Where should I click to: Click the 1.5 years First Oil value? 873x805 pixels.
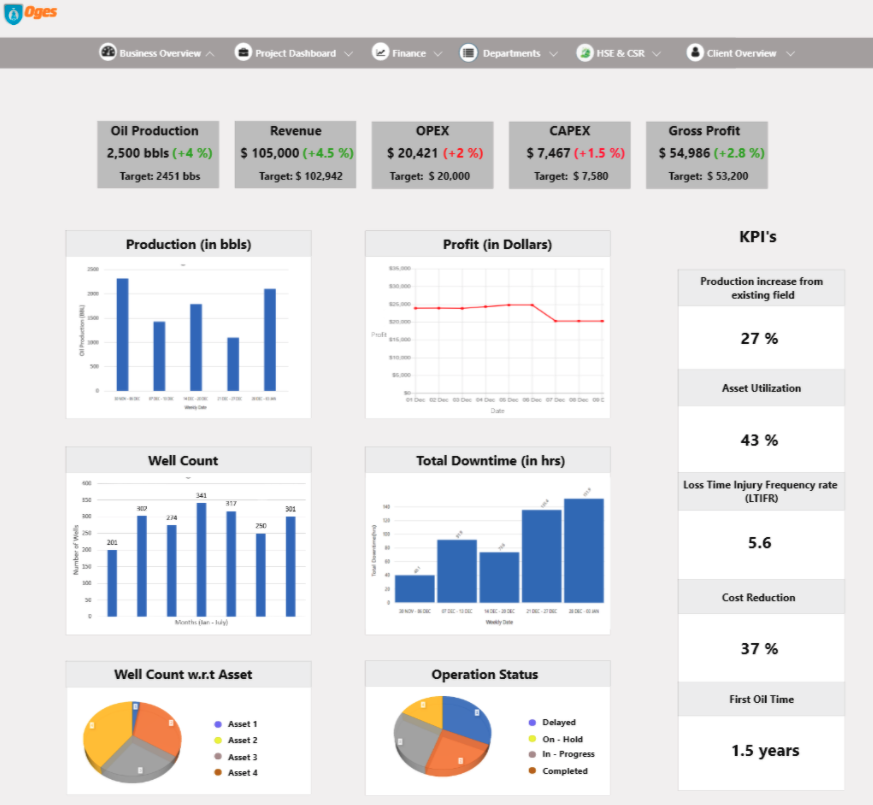(765, 750)
